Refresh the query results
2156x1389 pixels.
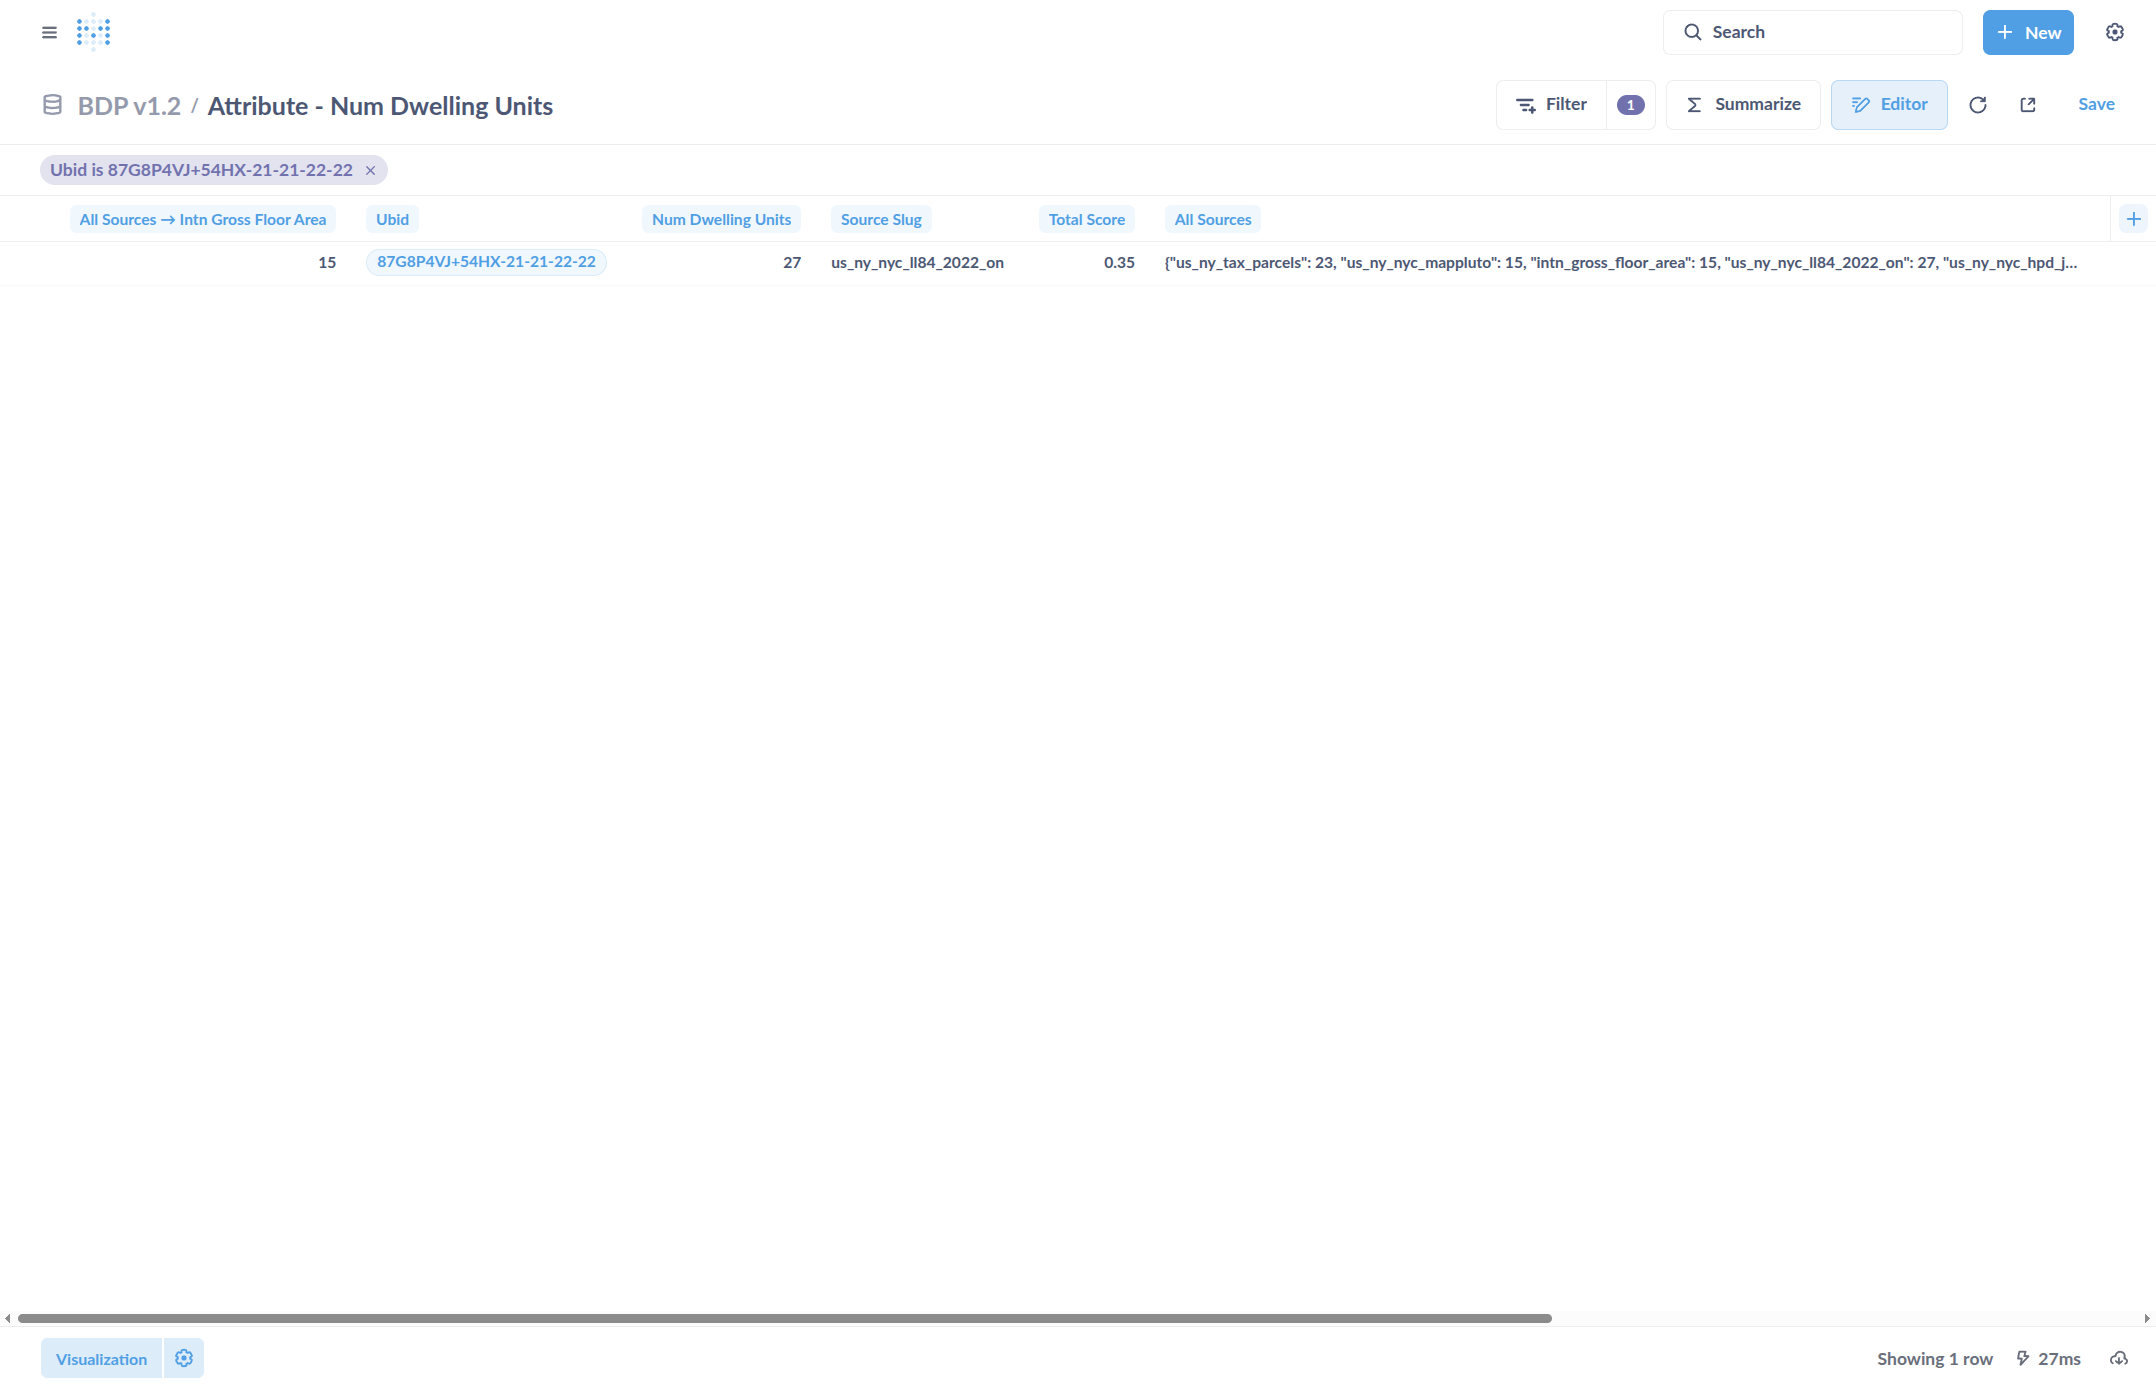pos(1977,105)
